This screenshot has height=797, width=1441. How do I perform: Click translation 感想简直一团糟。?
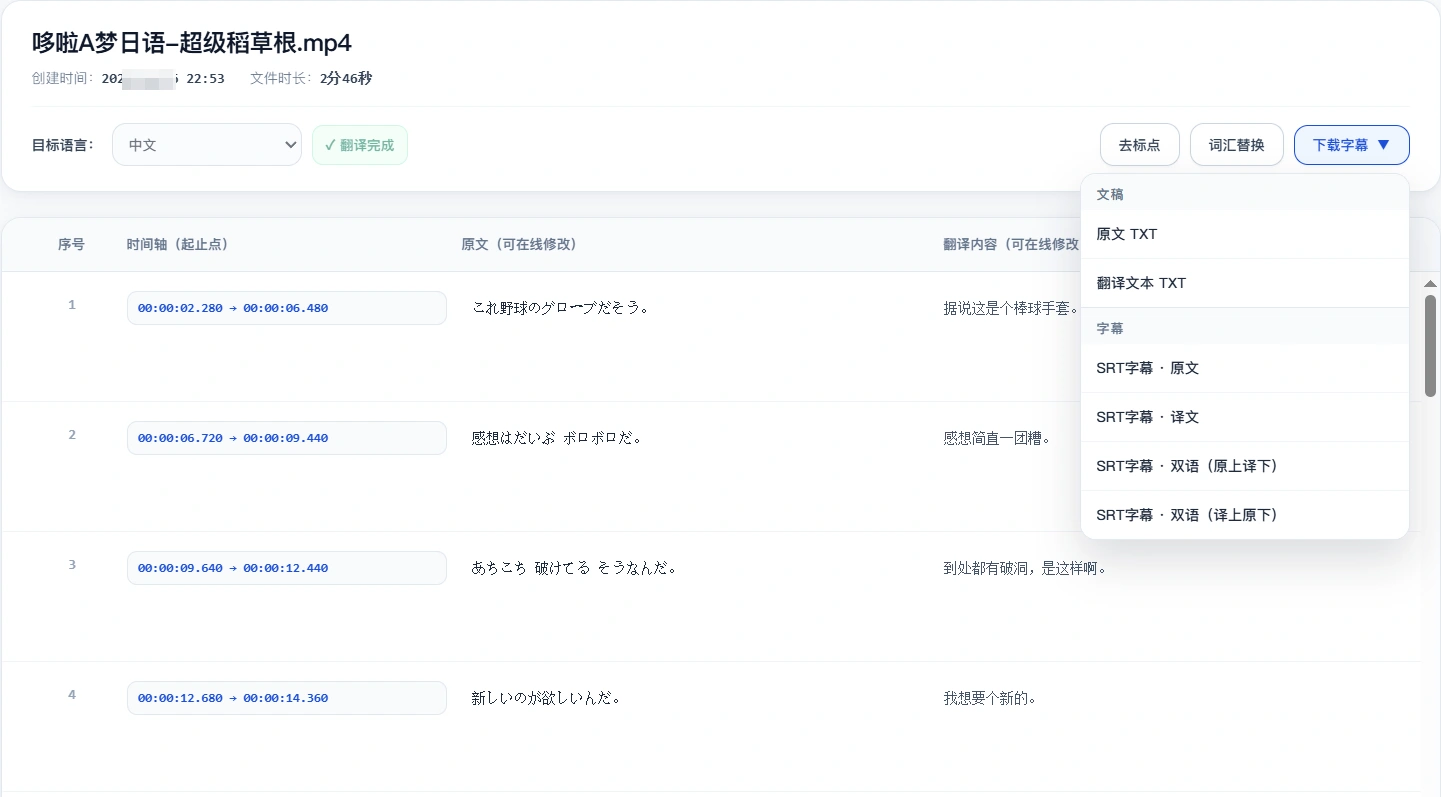997,438
